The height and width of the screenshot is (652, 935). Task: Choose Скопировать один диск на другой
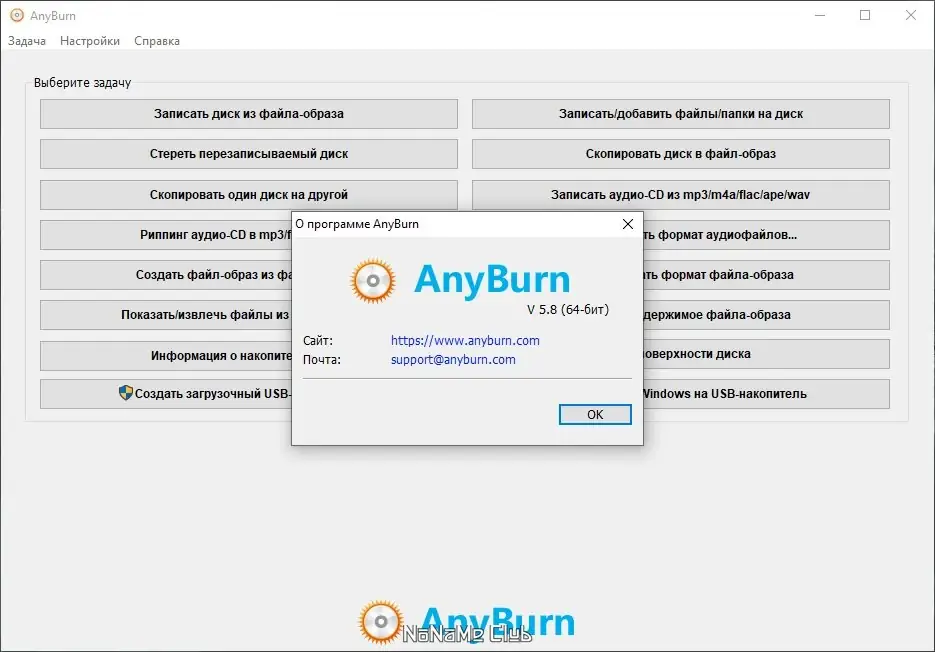click(x=249, y=194)
